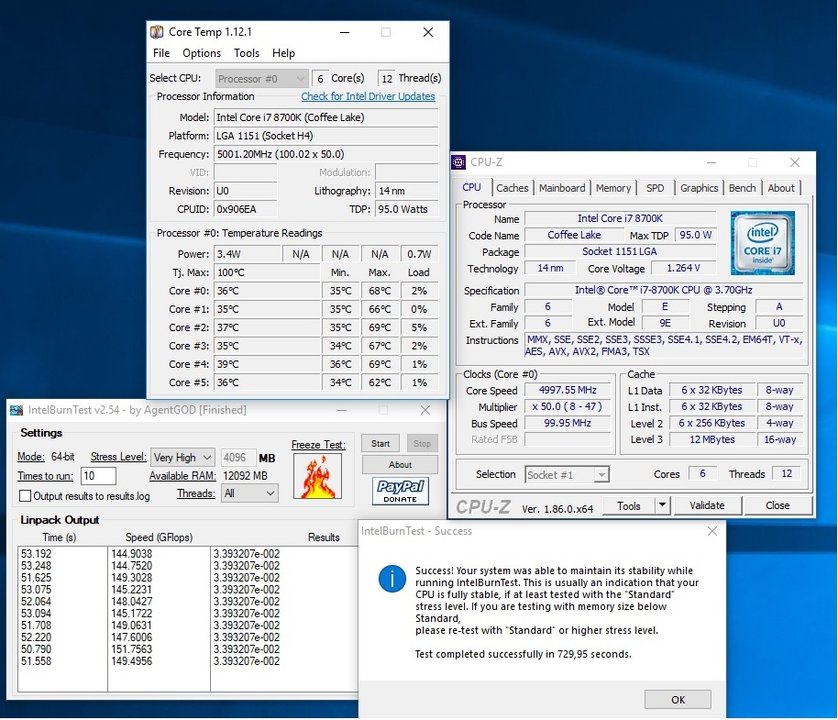
Task: Click the Multiplier value x 50.0 (8 - 47)
Action: (x=567, y=407)
